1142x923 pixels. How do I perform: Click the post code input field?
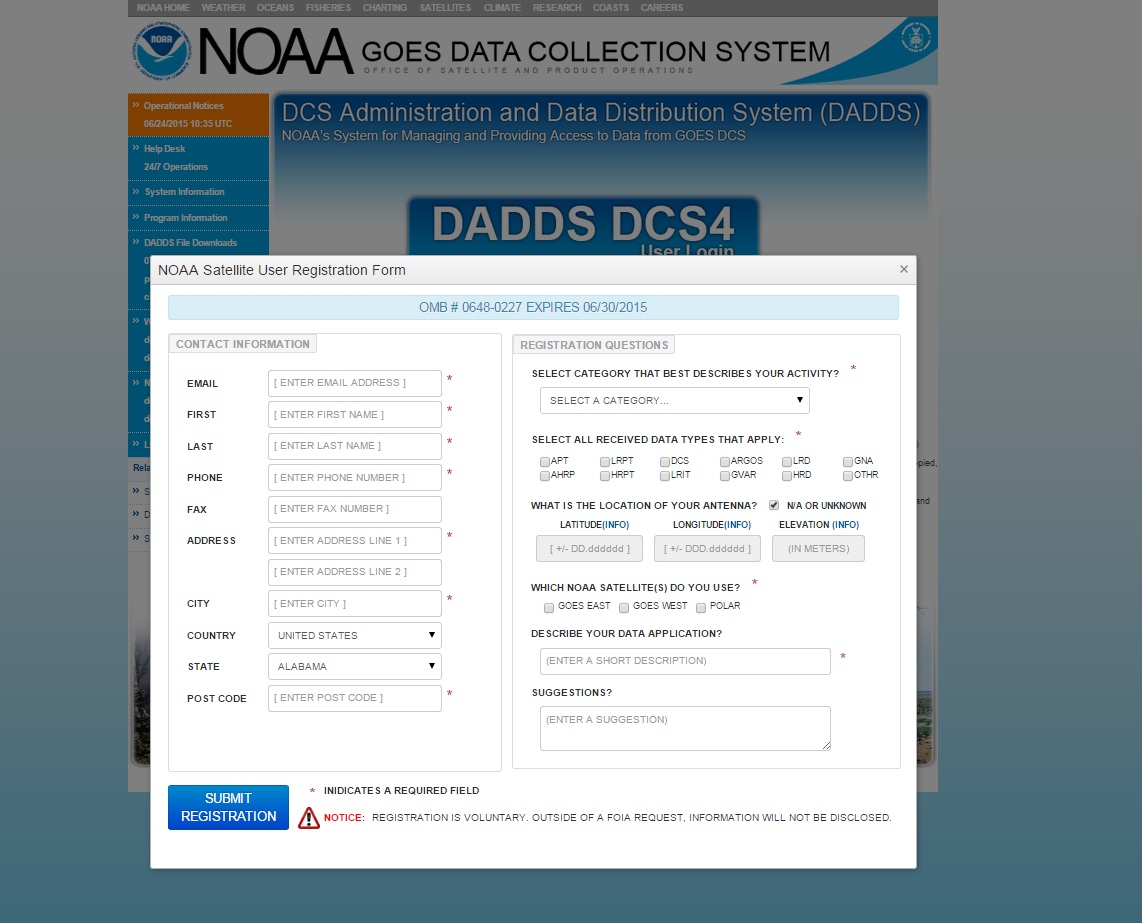click(x=355, y=698)
